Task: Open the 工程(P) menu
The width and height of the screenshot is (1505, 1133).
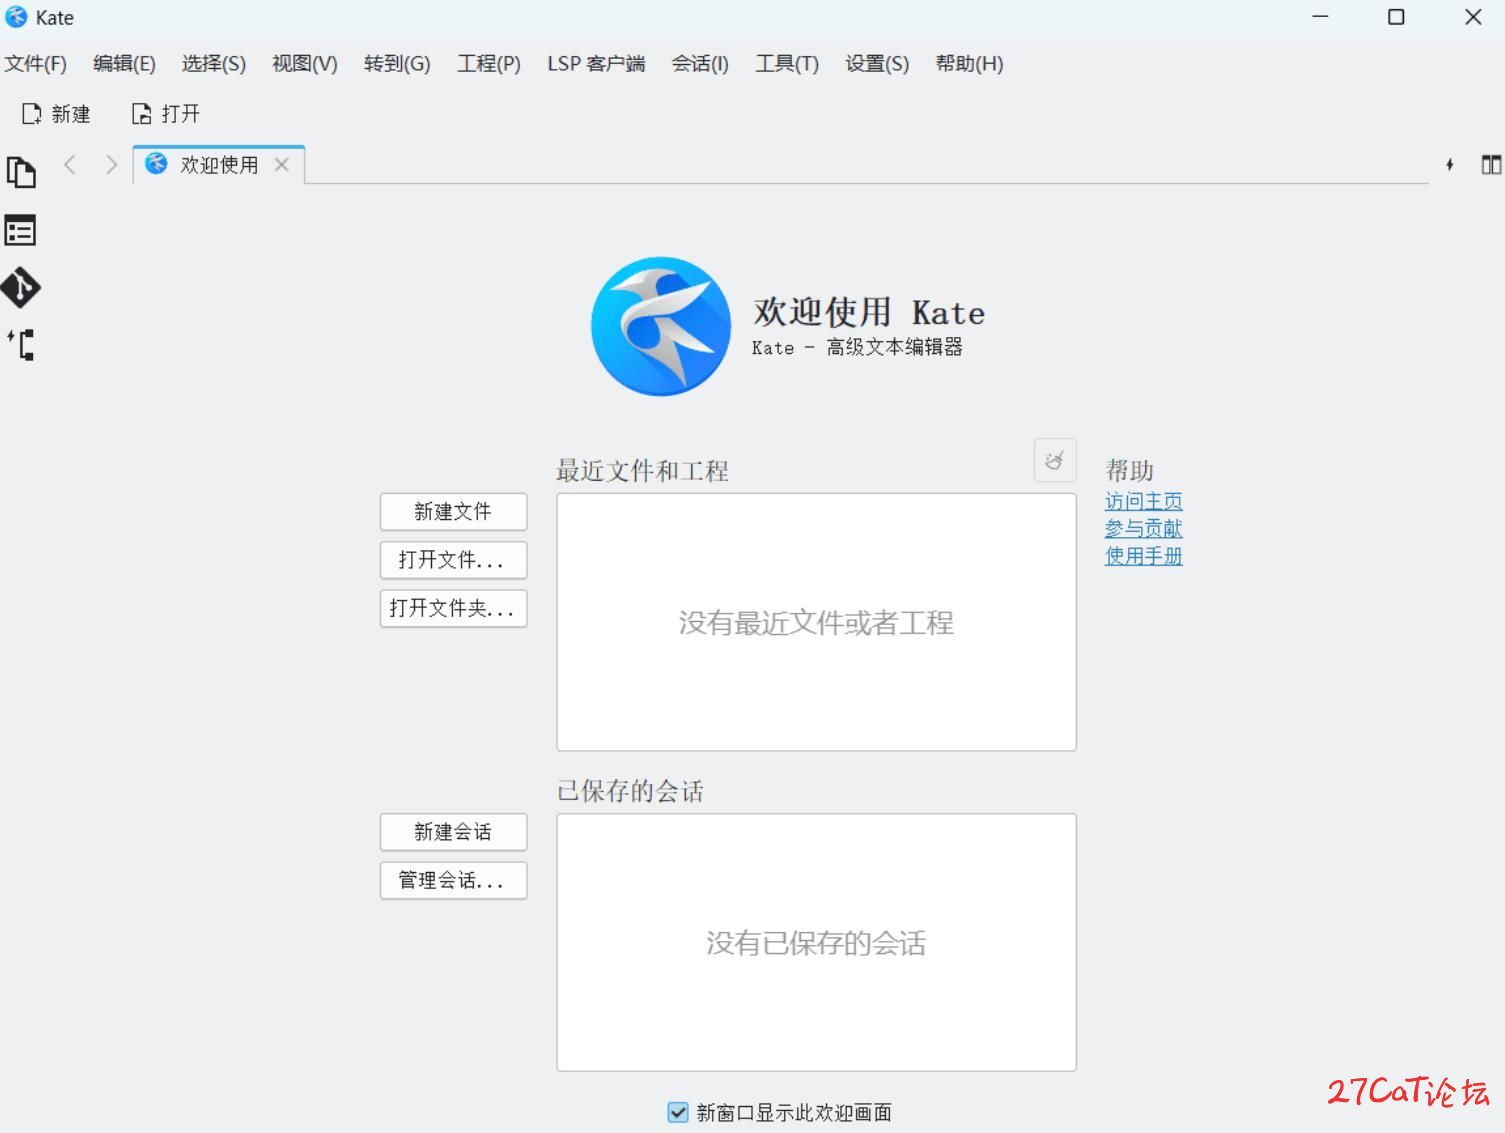Action: pyautogui.click(x=489, y=64)
